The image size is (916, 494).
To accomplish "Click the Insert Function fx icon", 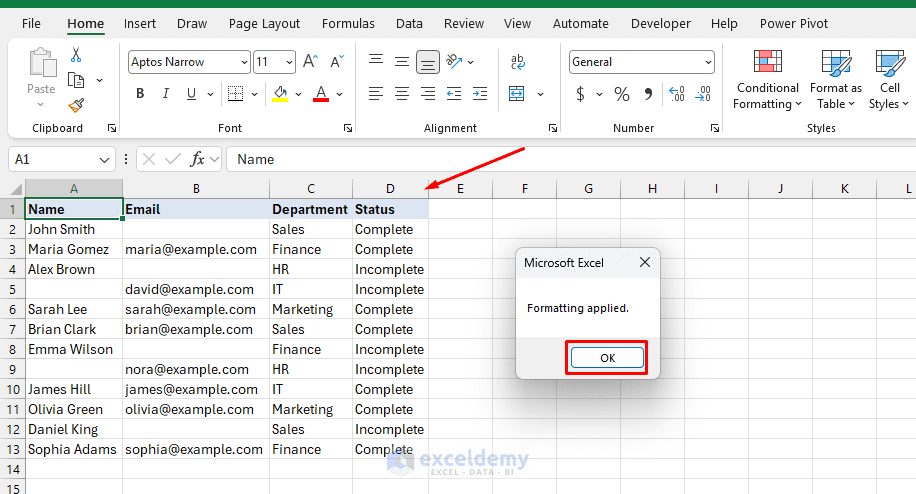I will 197,159.
